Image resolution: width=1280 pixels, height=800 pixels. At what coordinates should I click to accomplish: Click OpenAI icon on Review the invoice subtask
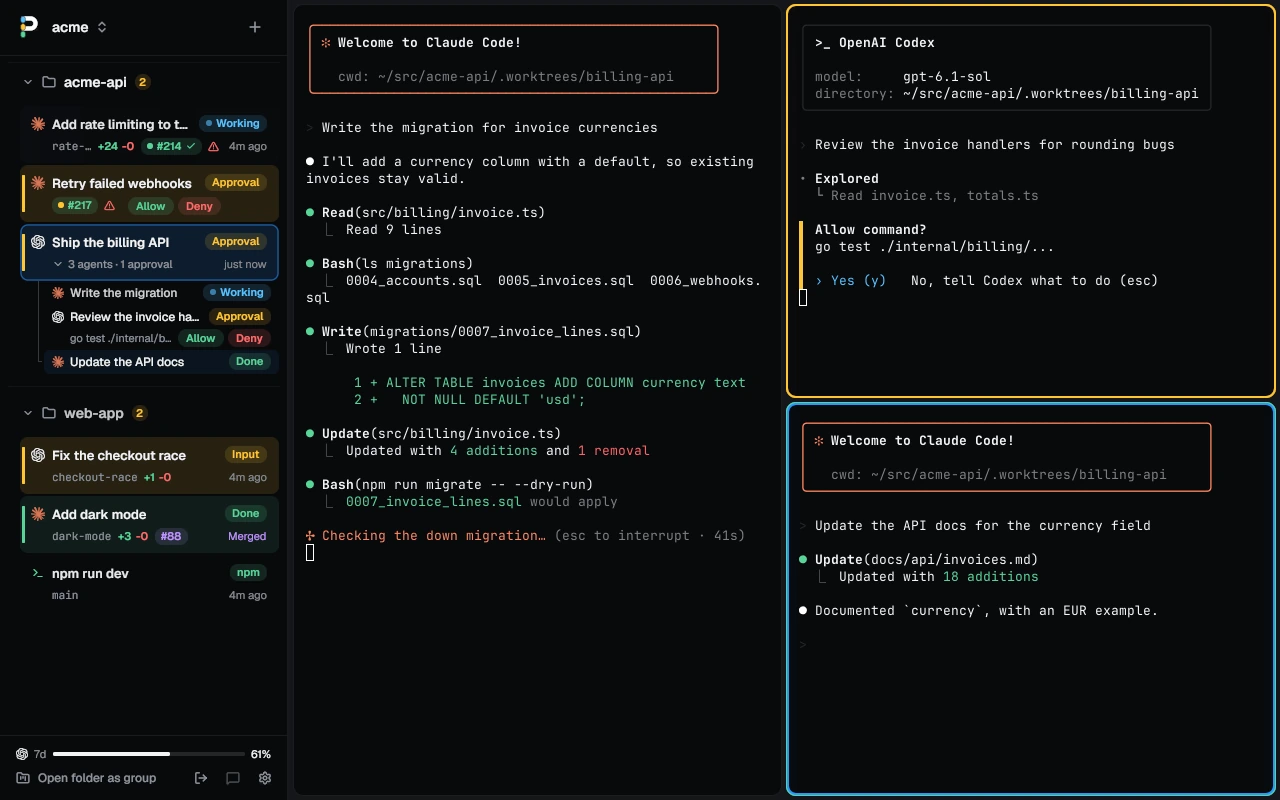click(x=58, y=317)
